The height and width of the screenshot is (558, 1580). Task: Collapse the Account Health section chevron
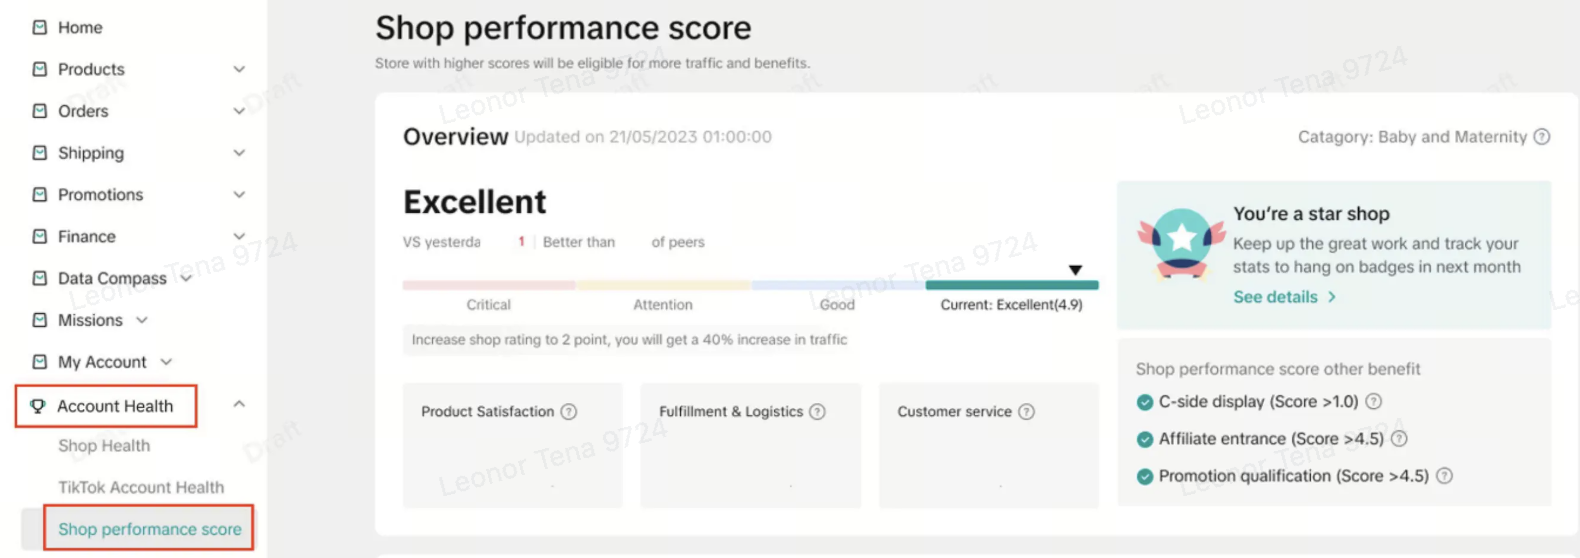[x=239, y=405]
